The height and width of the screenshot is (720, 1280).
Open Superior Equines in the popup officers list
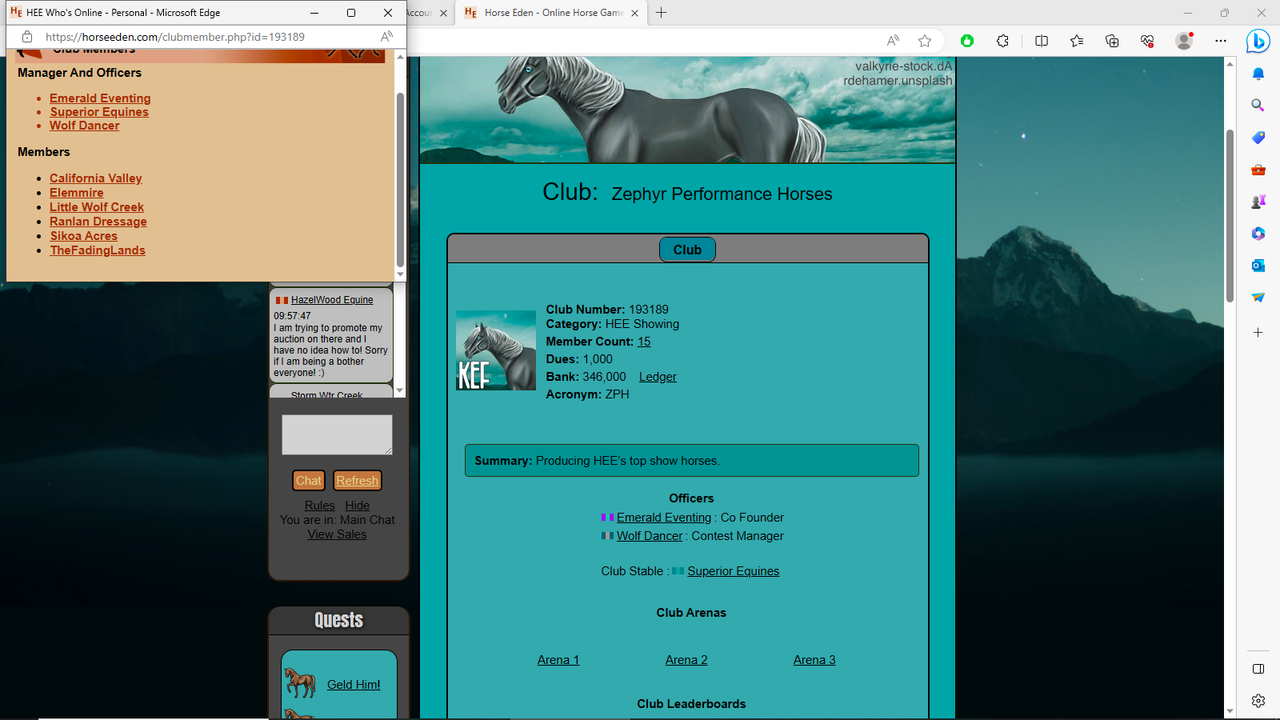coord(99,112)
